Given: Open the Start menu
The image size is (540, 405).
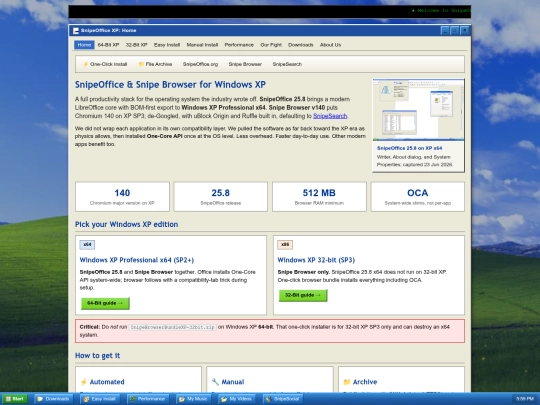Looking at the screenshot, I should click(x=14, y=399).
